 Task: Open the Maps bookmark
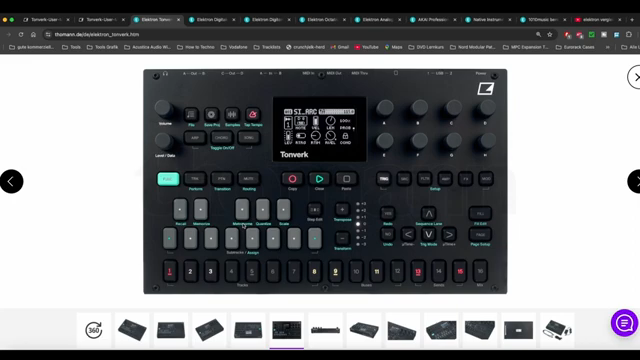tap(393, 47)
